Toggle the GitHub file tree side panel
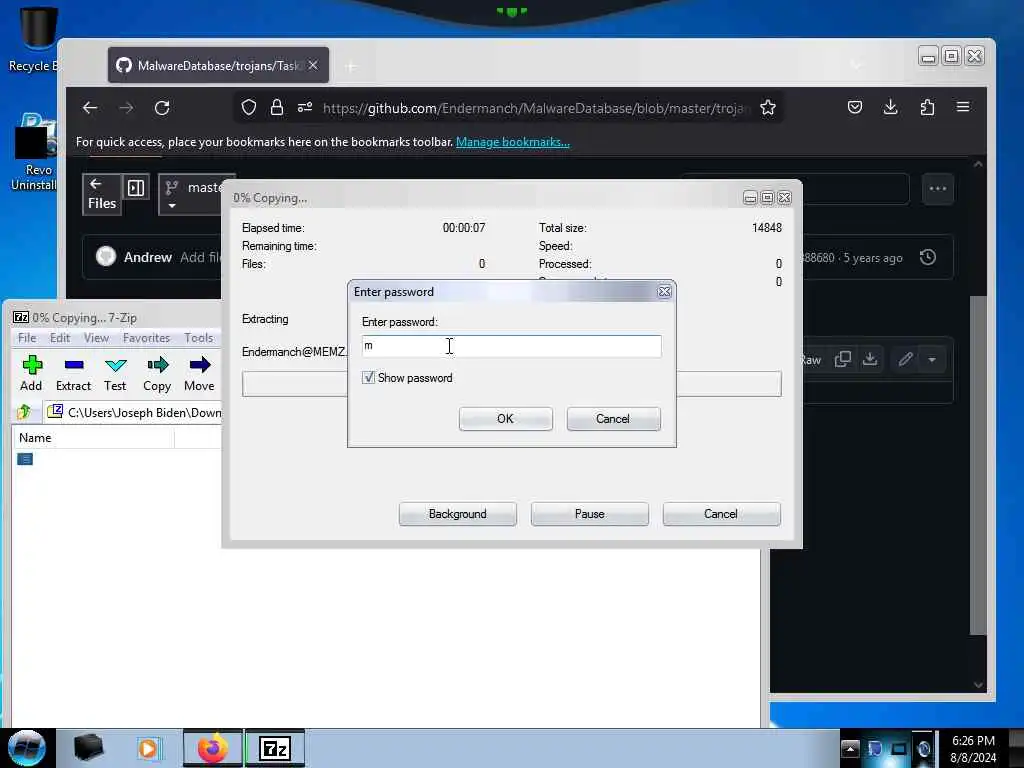The image size is (1024, 768). pos(136,188)
